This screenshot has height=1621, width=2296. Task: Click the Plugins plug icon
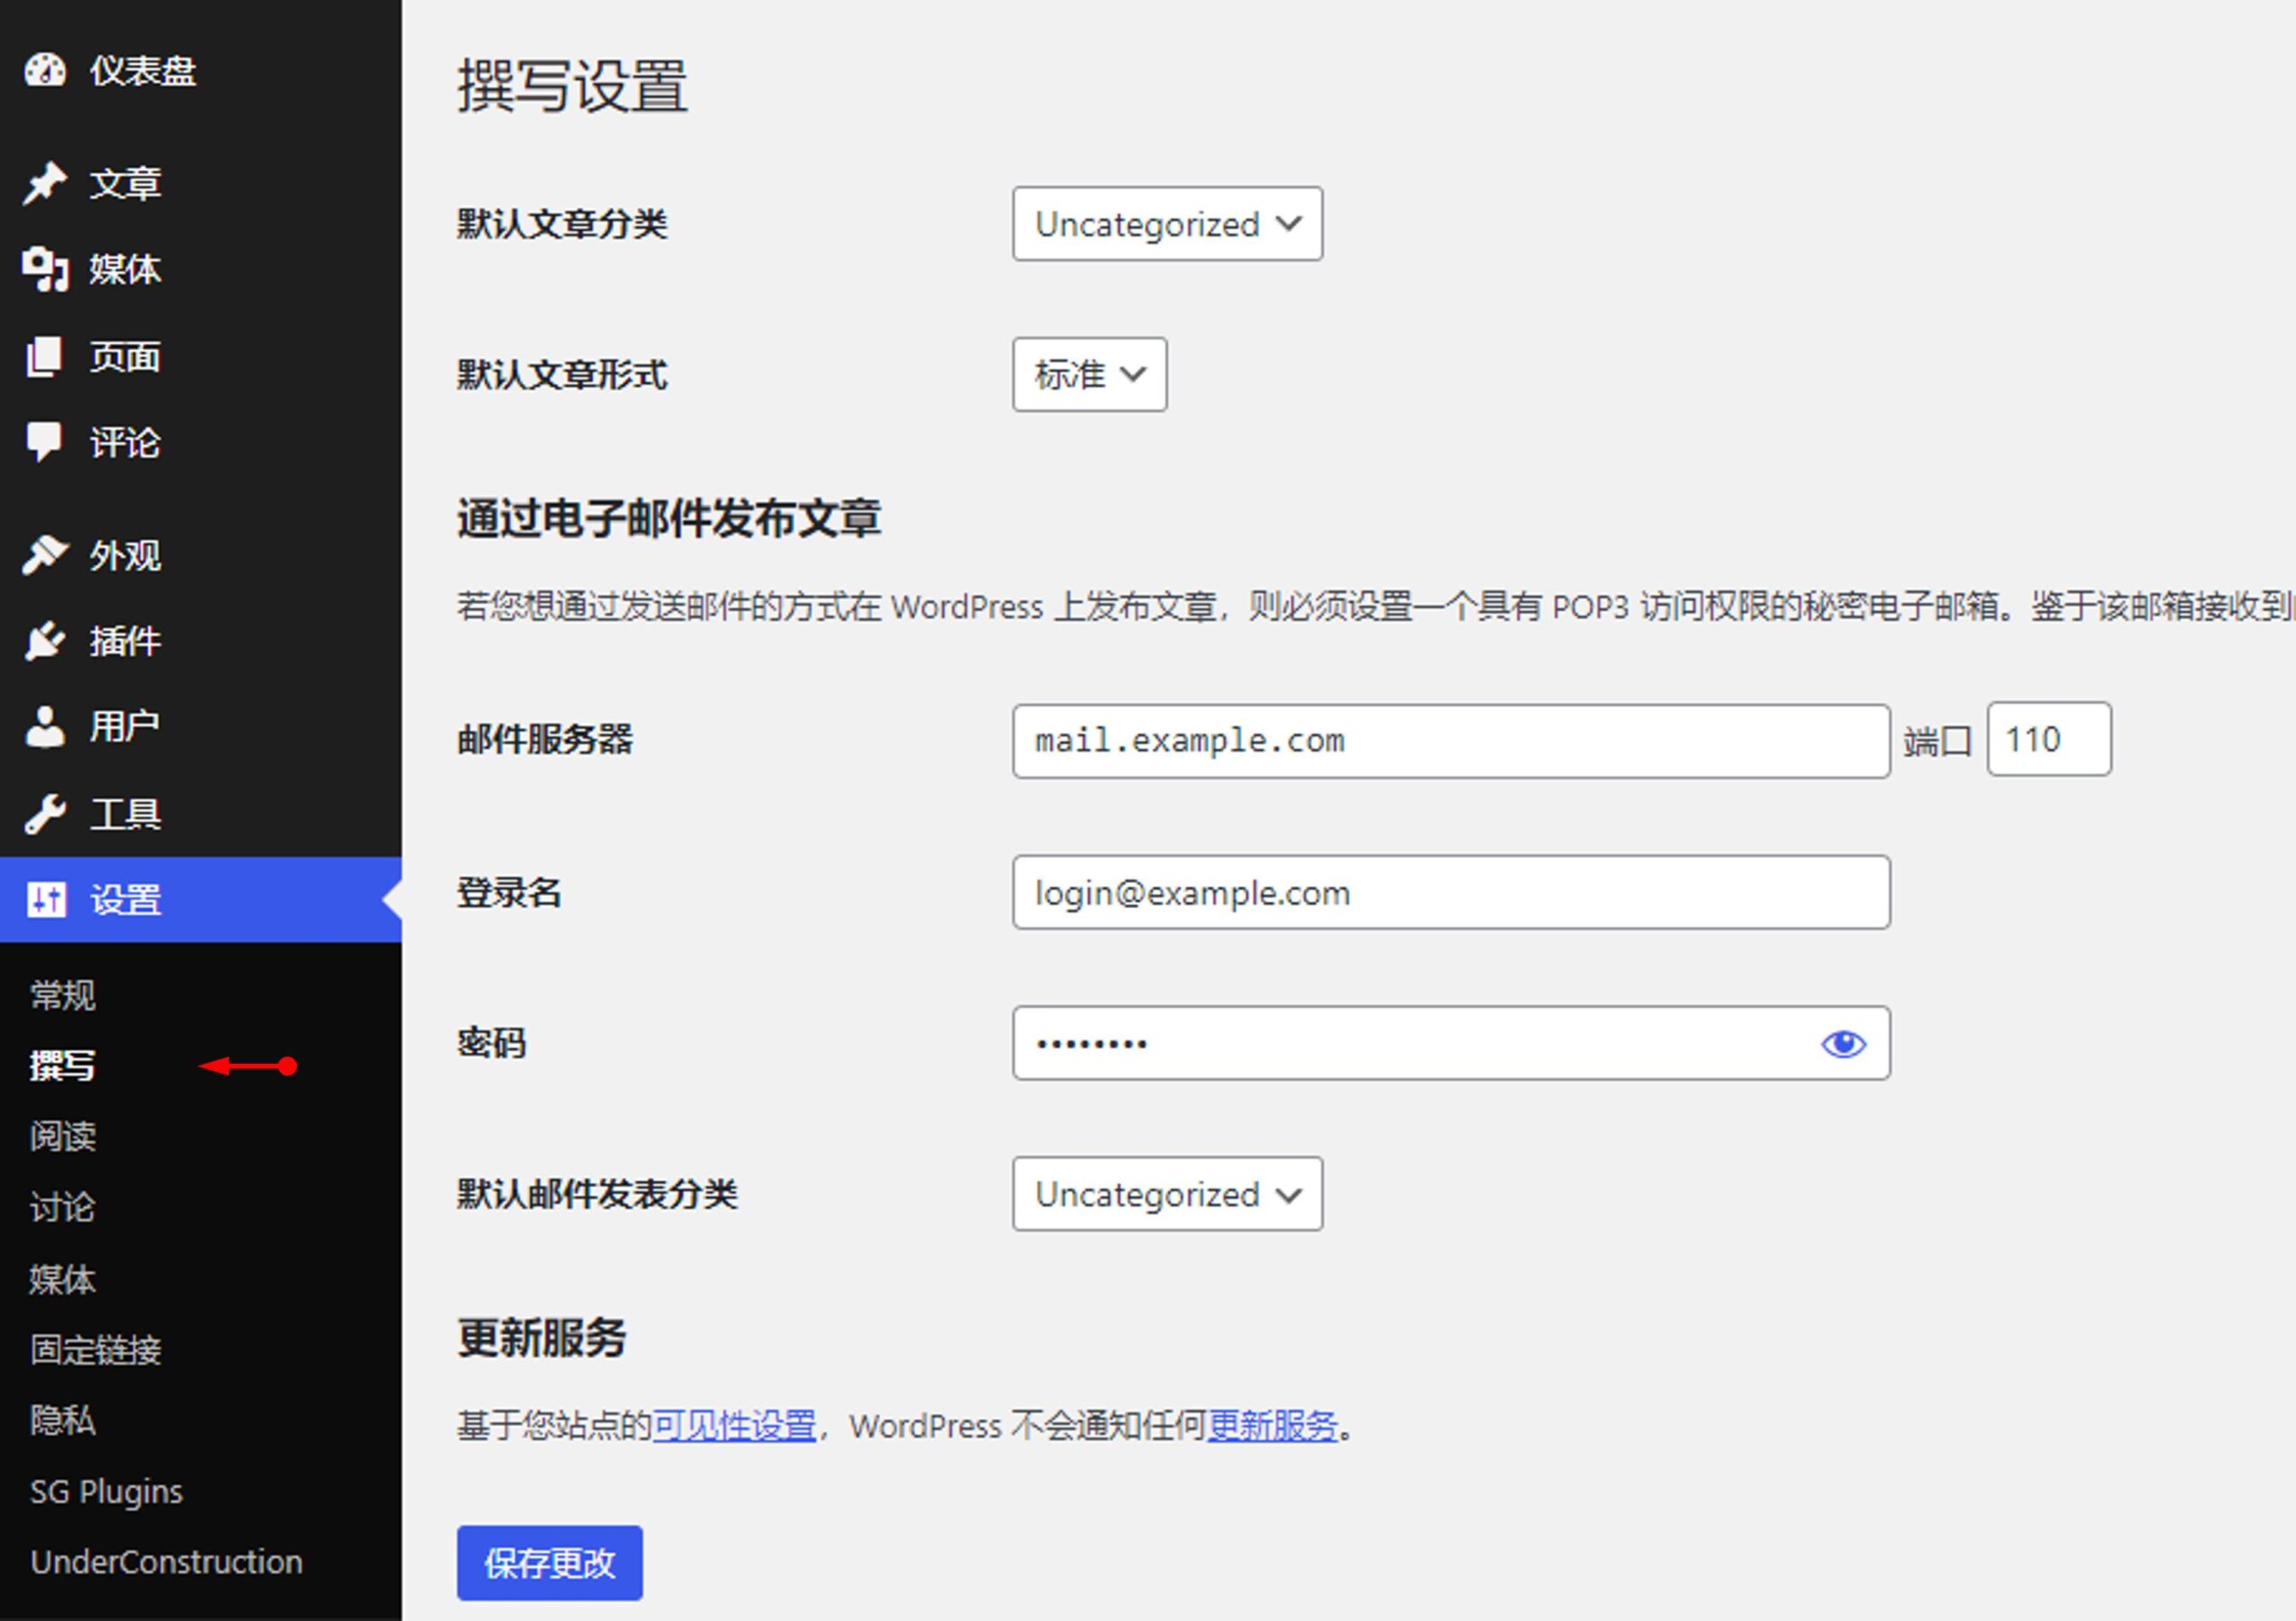[x=45, y=641]
